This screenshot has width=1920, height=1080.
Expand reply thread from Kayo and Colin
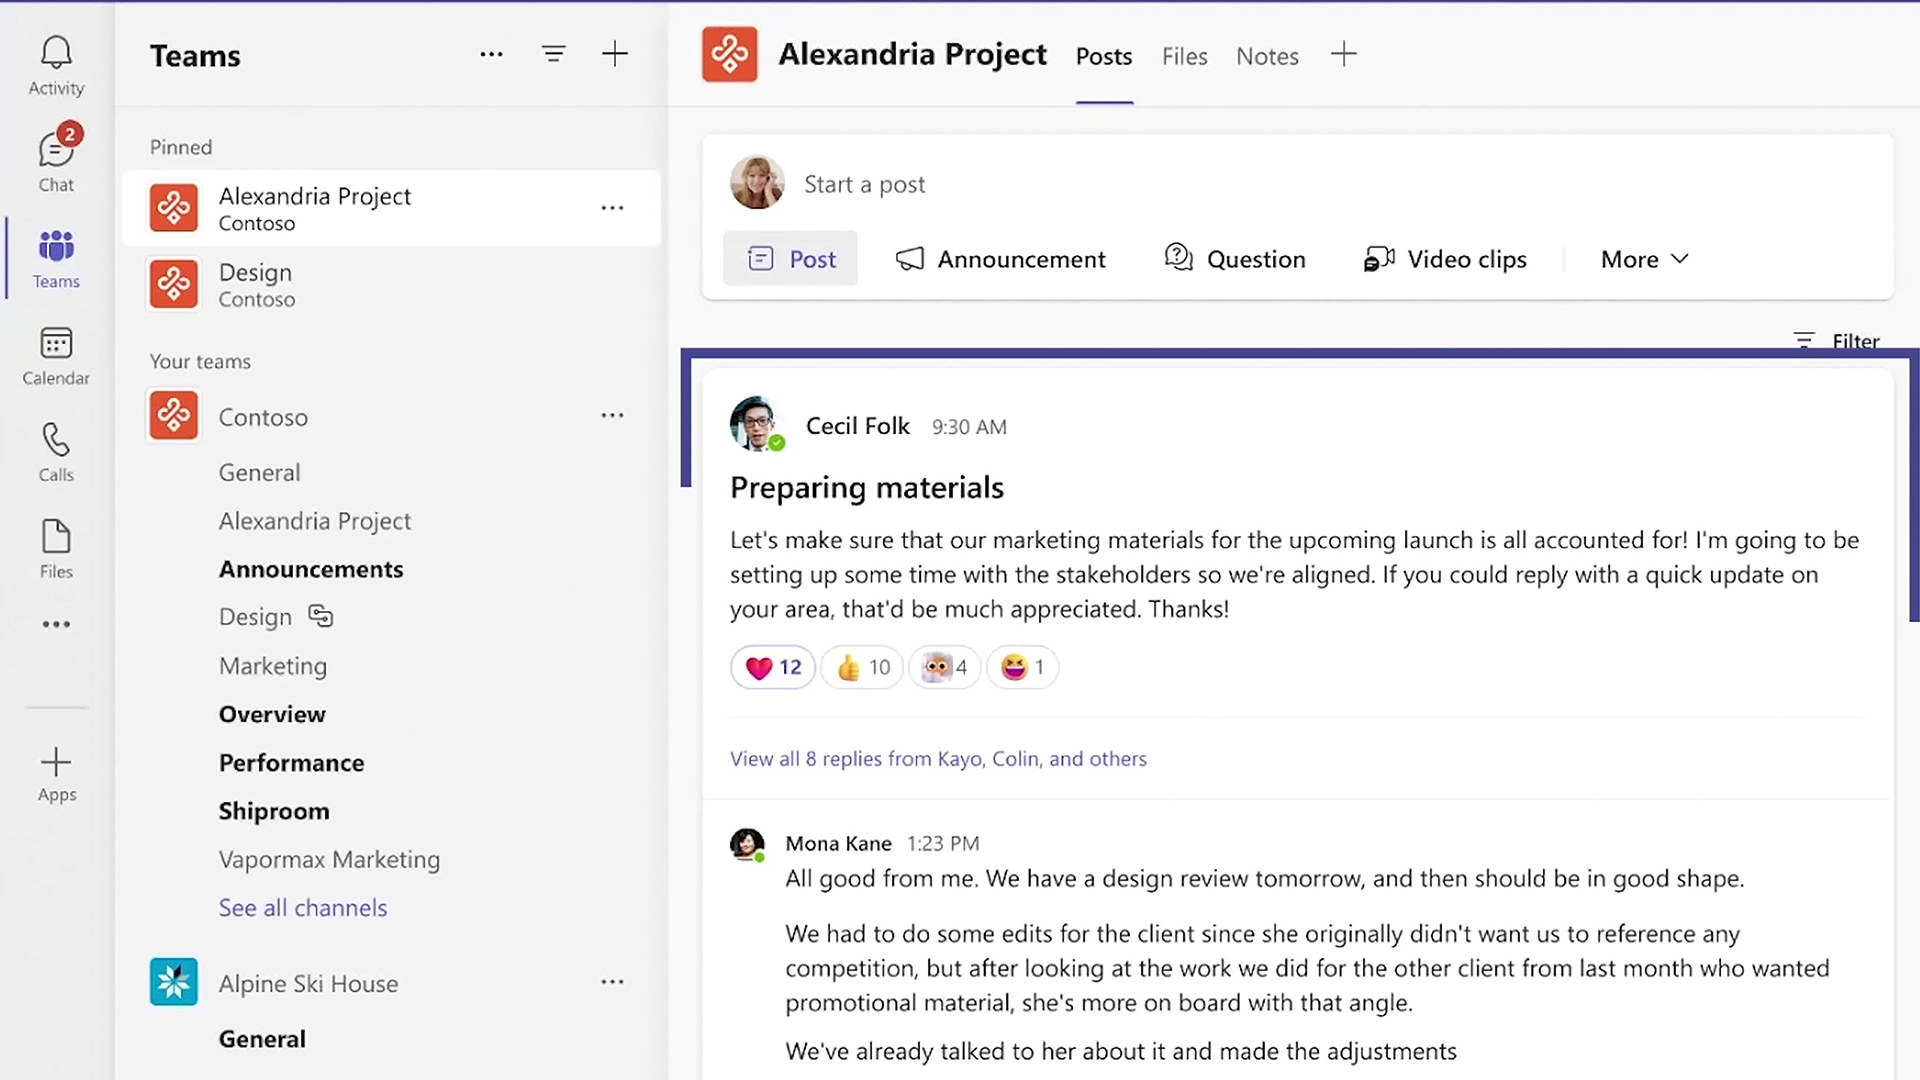click(x=939, y=758)
